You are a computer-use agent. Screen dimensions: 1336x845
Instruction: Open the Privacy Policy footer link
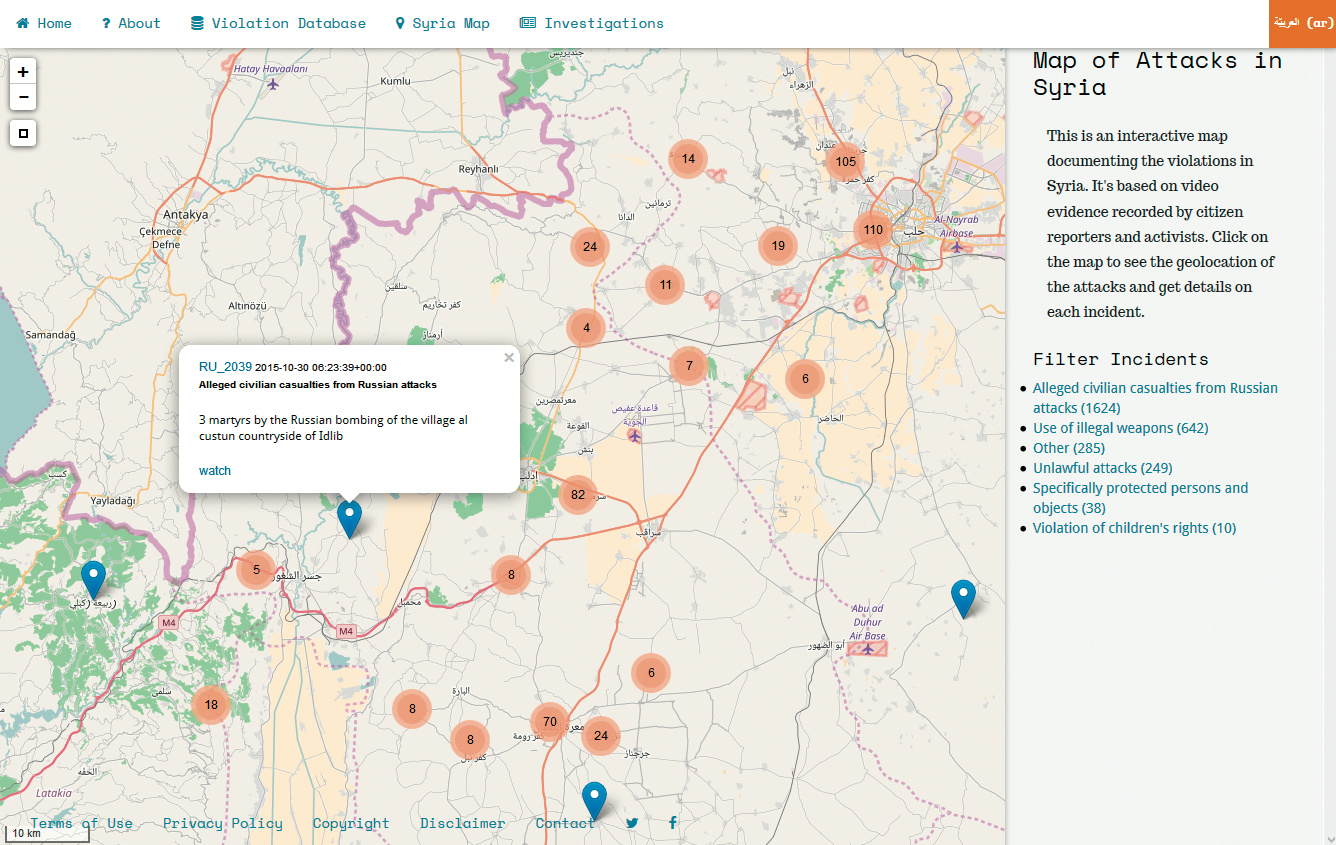pyautogui.click(x=222, y=823)
